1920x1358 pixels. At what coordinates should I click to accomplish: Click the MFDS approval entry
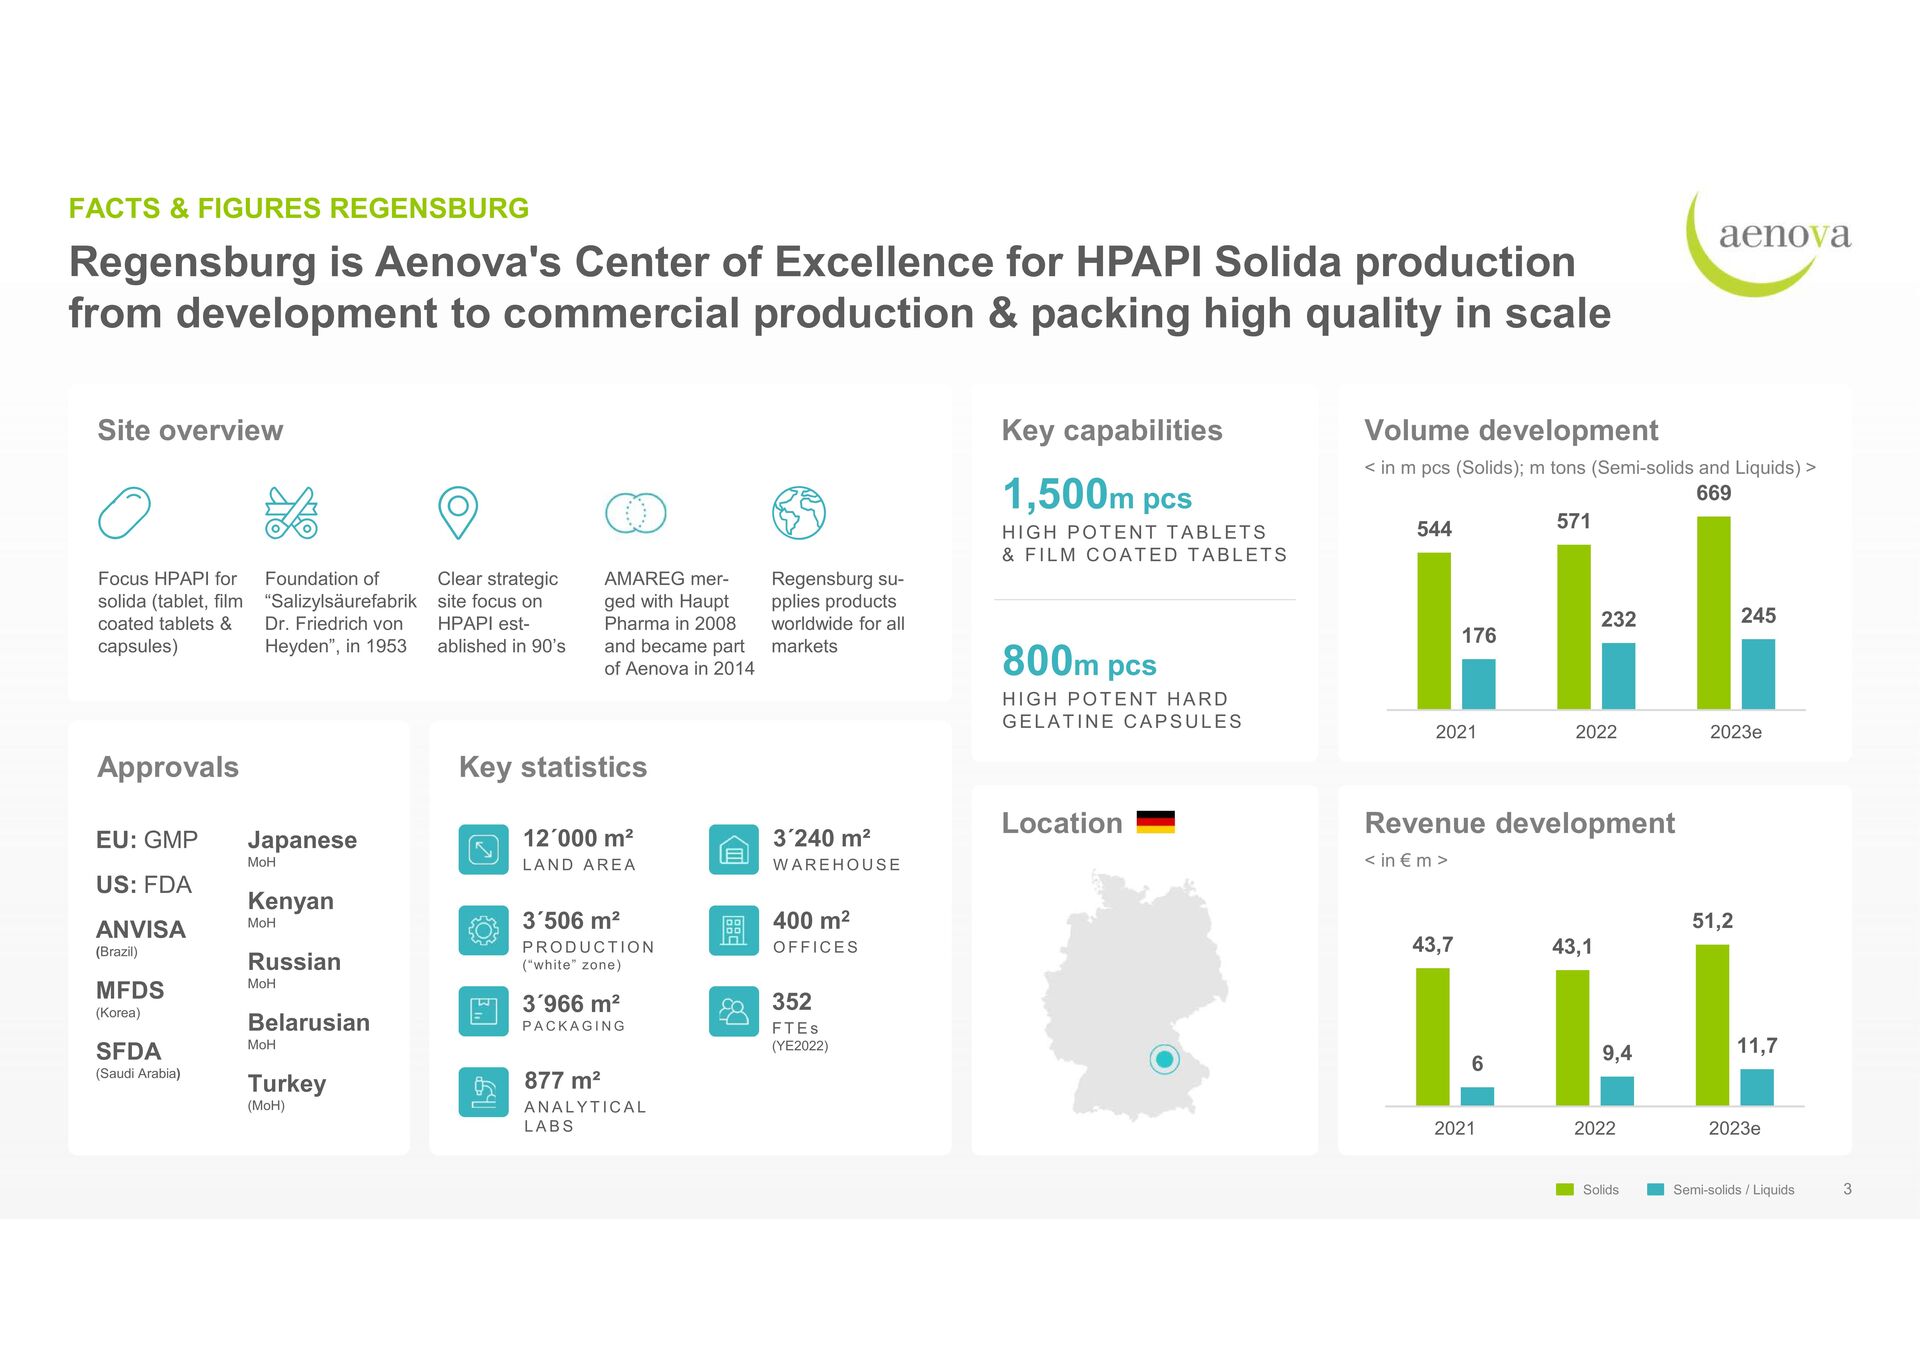pos(130,999)
